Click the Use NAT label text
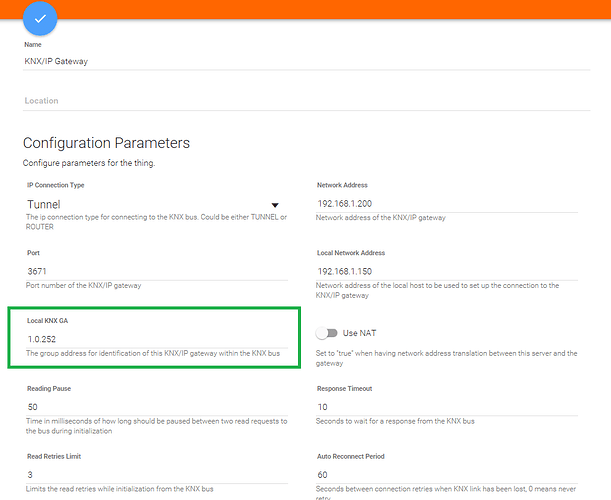This screenshot has width=611, height=500. 359,332
